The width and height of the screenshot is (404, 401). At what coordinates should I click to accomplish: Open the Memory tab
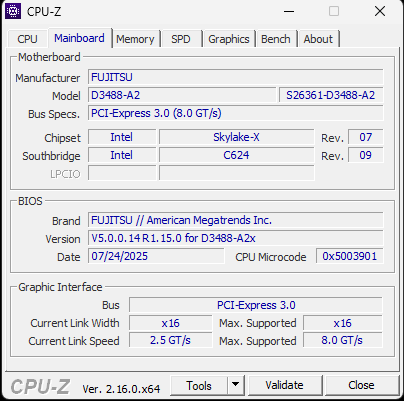[x=135, y=39]
